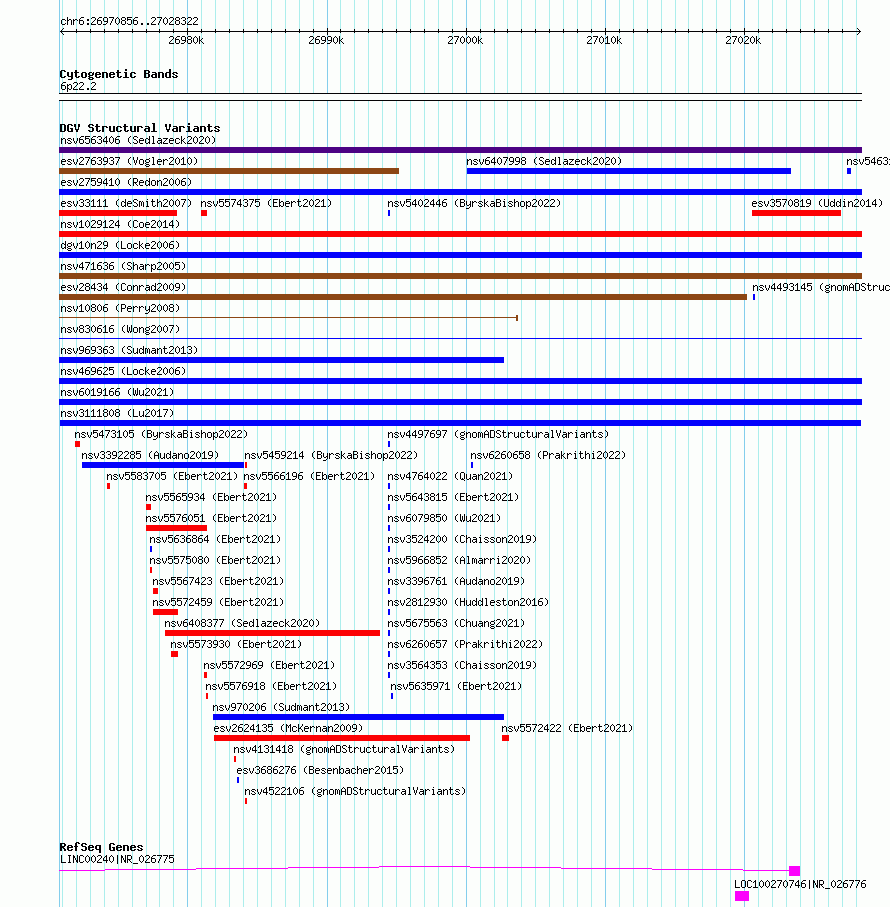890x907 pixels.
Task: Click nsv5573930 (Ebert2021) label
Action: coord(236,644)
